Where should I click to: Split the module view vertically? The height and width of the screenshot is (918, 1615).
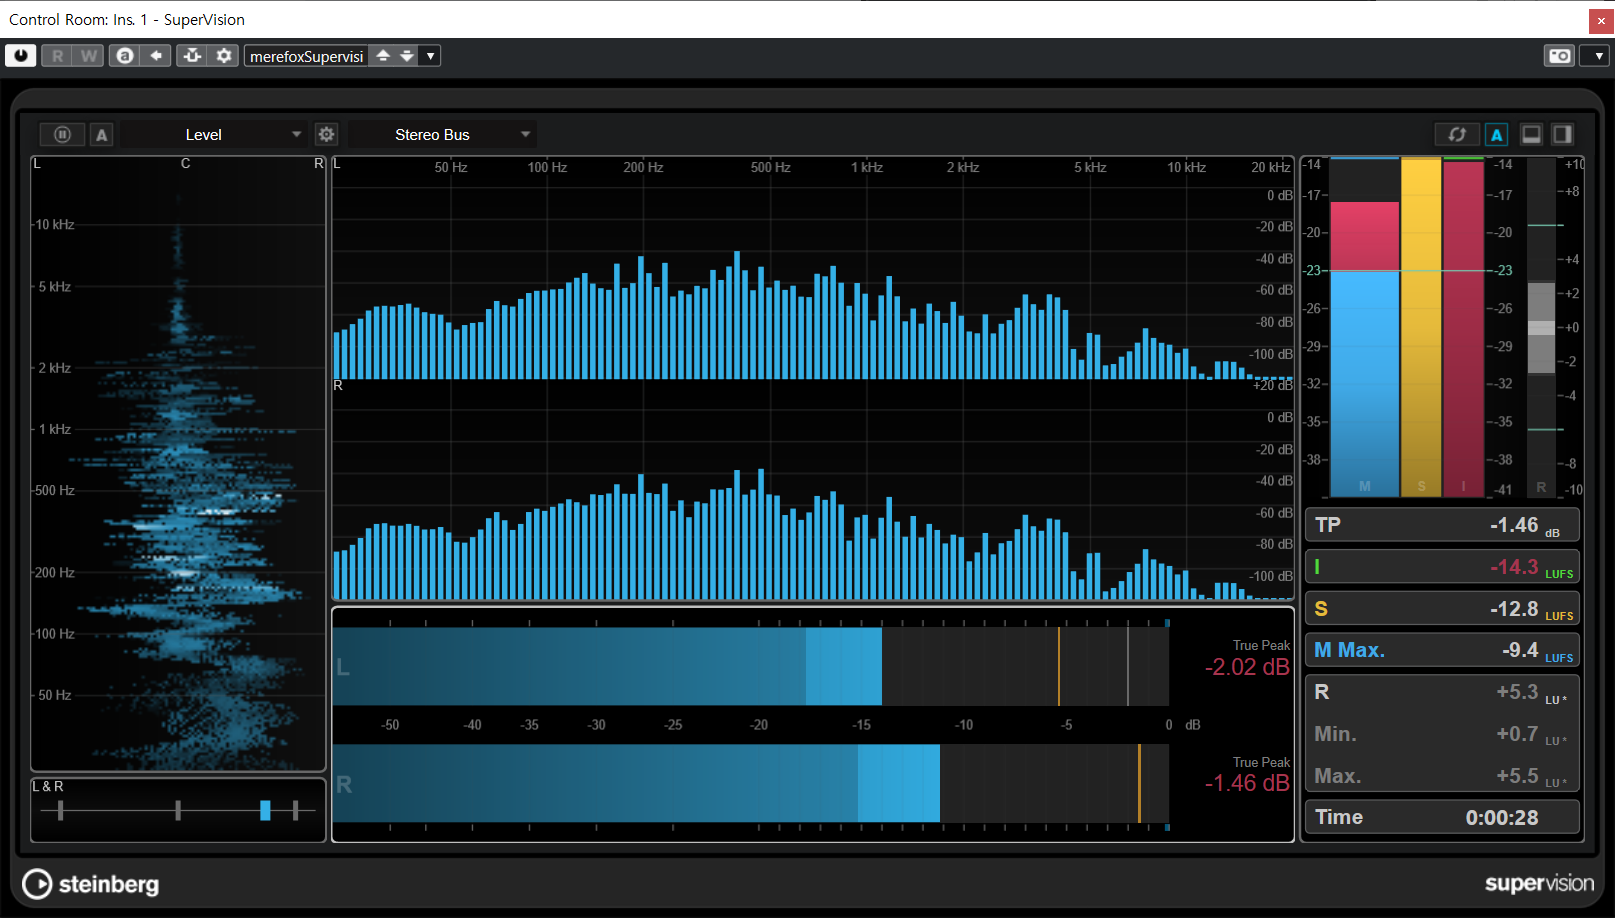(1562, 135)
